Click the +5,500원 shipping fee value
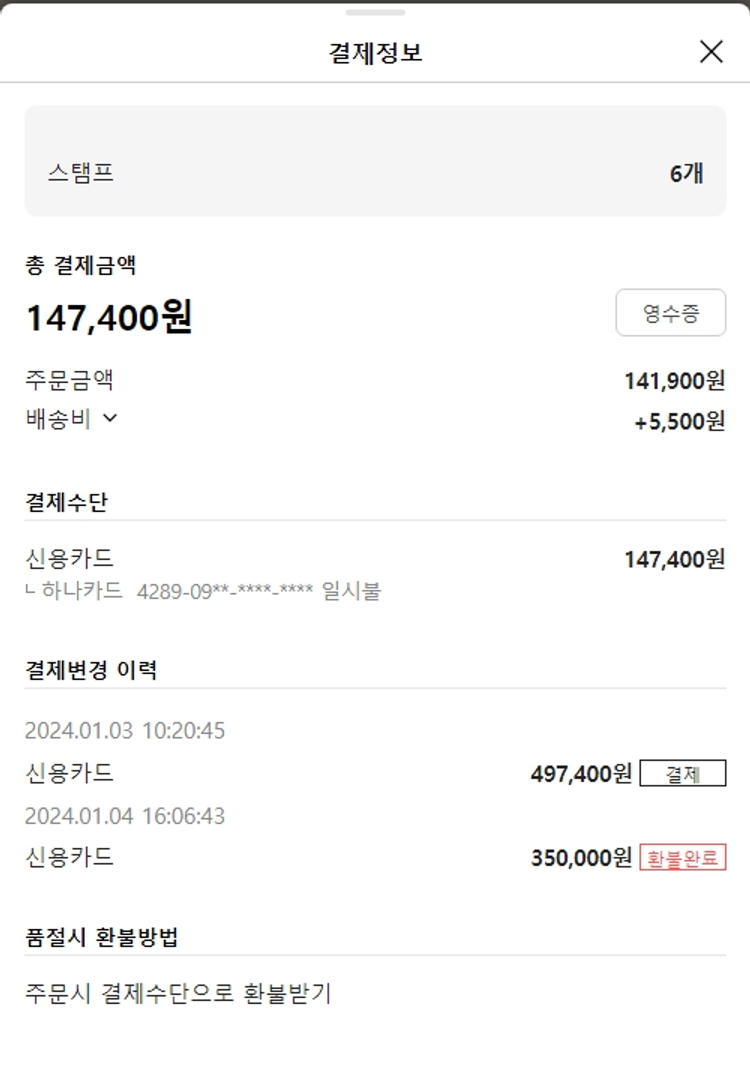The width and height of the screenshot is (750, 1076). click(679, 422)
